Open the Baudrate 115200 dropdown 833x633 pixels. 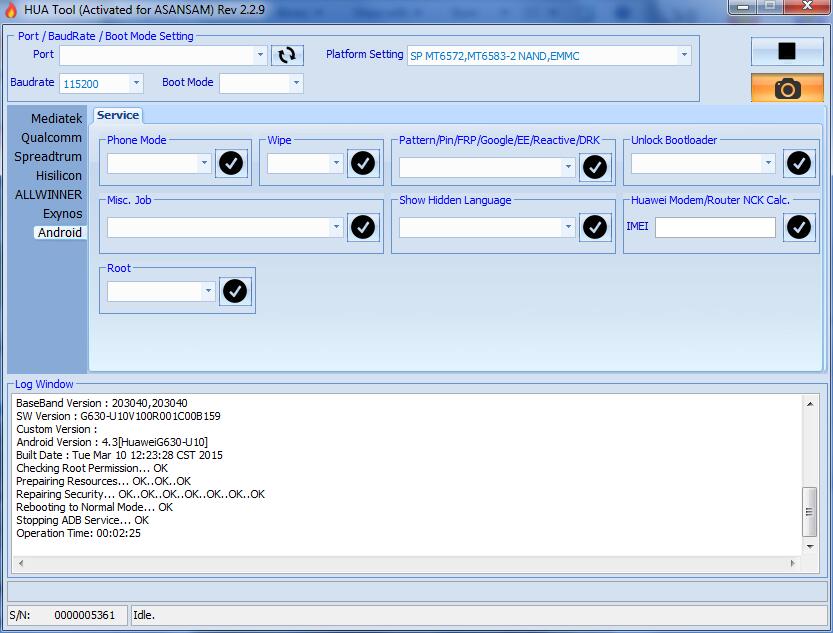pos(136,83)
